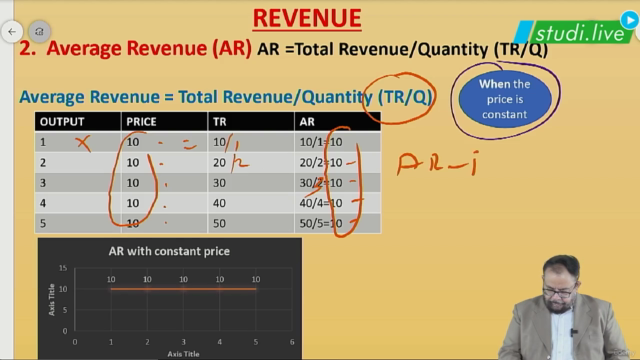Image resolution: width=640 pixels, height=360 pixels.
Task: Click the TR cell showing 50
Action: pos(251,223)
